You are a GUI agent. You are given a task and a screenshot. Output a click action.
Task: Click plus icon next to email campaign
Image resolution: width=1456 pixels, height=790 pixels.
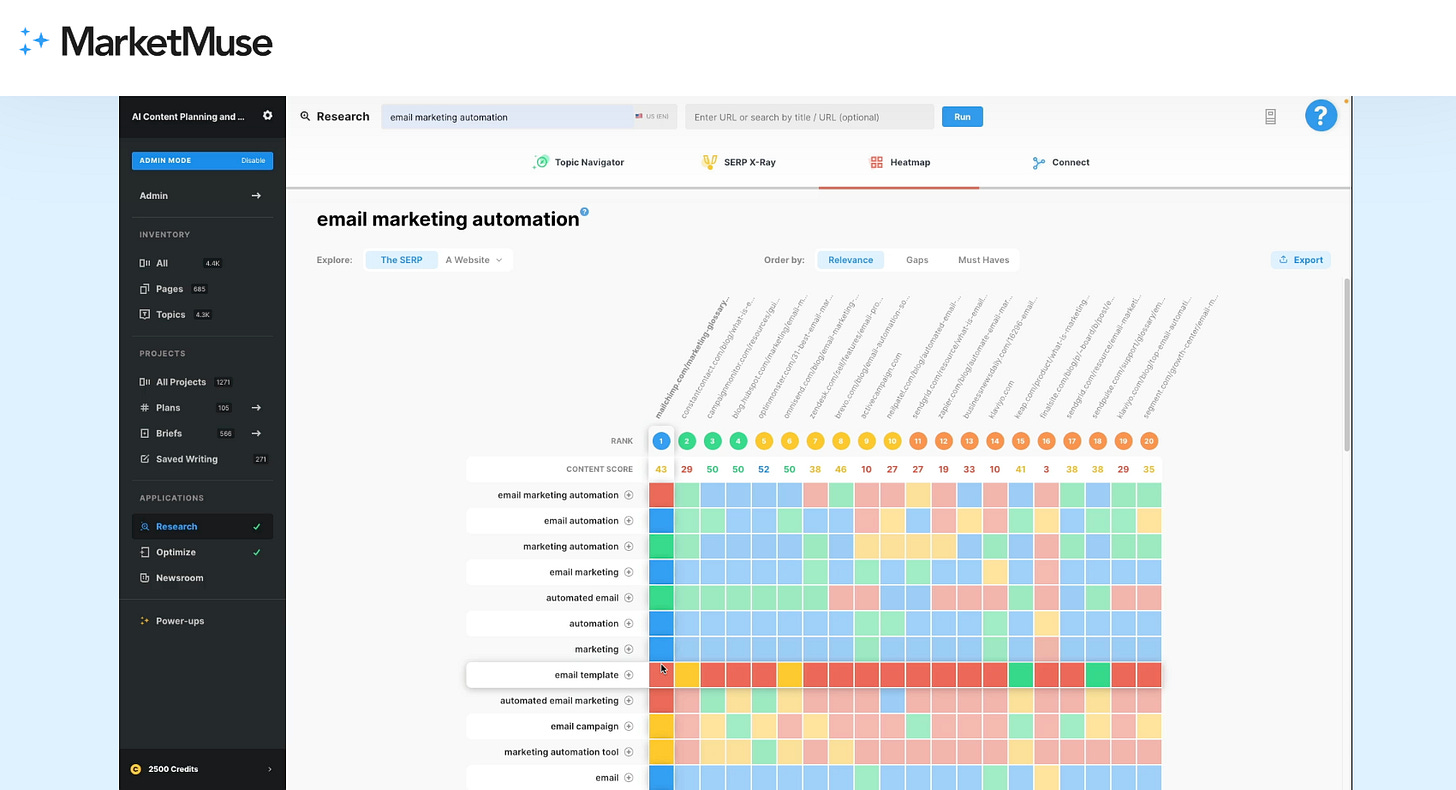coord(629,726)
